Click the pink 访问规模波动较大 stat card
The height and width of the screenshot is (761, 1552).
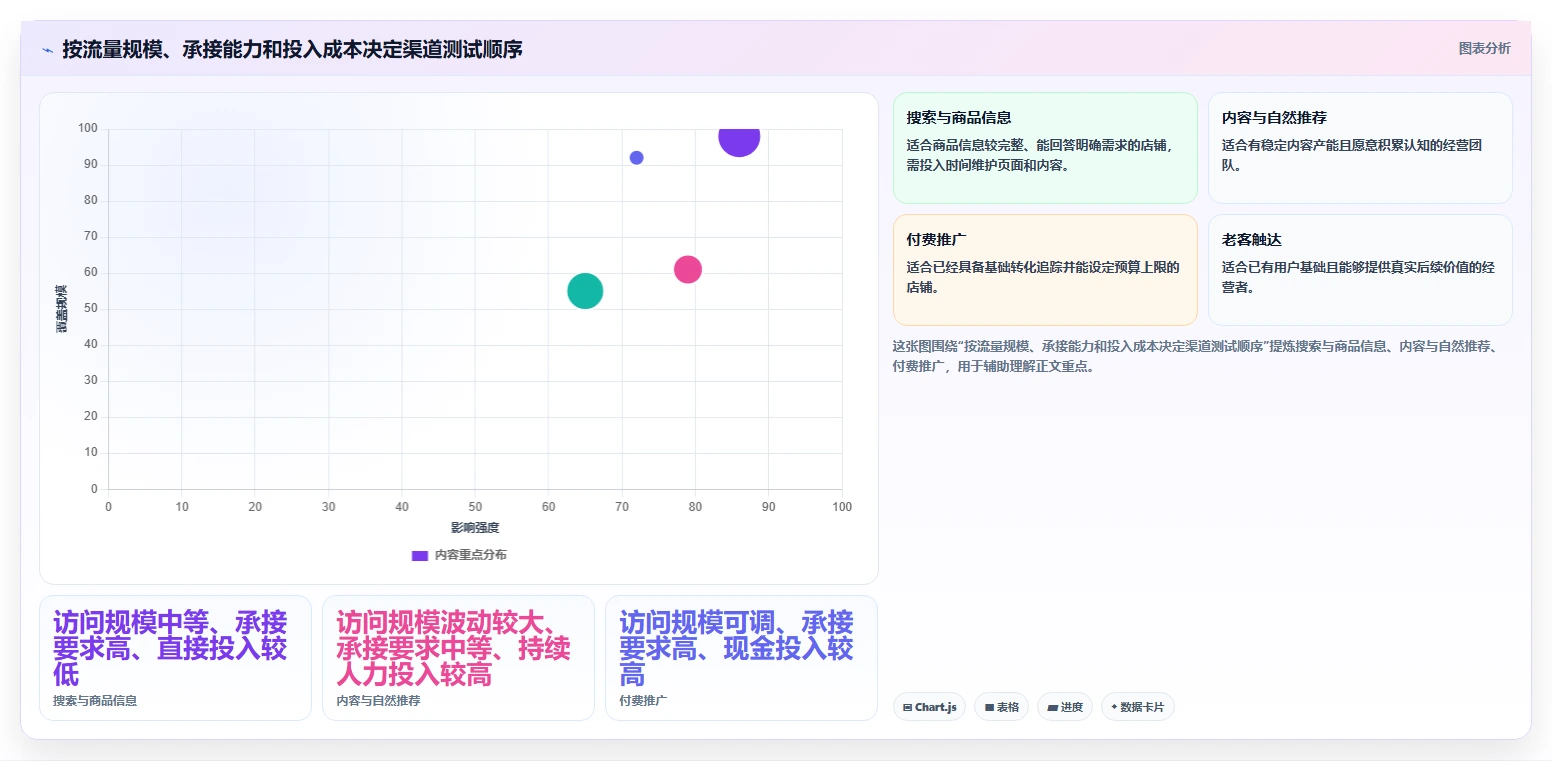tap(458, 658)
